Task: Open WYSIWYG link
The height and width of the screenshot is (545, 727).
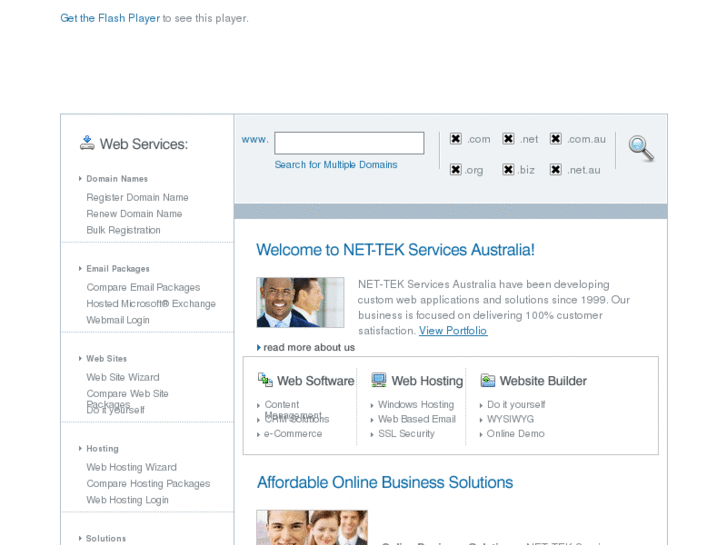Action: 510,419
